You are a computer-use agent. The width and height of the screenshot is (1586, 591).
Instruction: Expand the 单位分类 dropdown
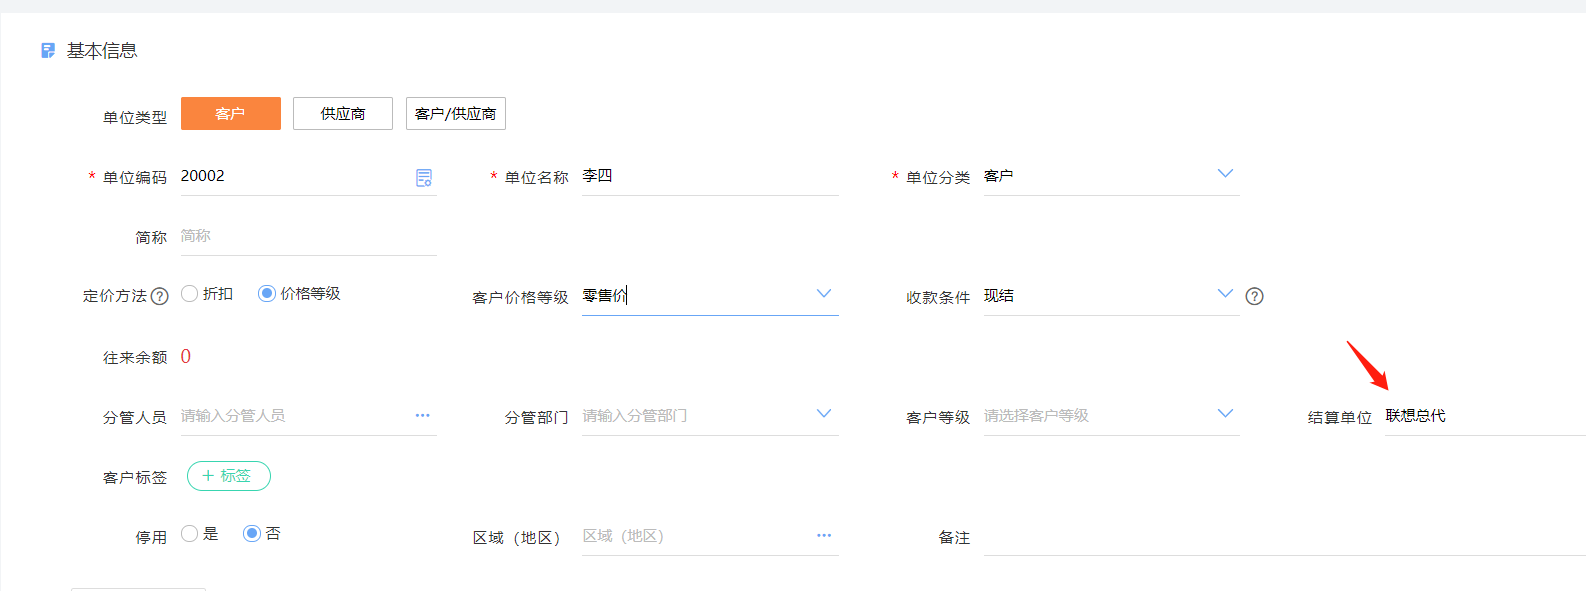tap(1225, 174)
